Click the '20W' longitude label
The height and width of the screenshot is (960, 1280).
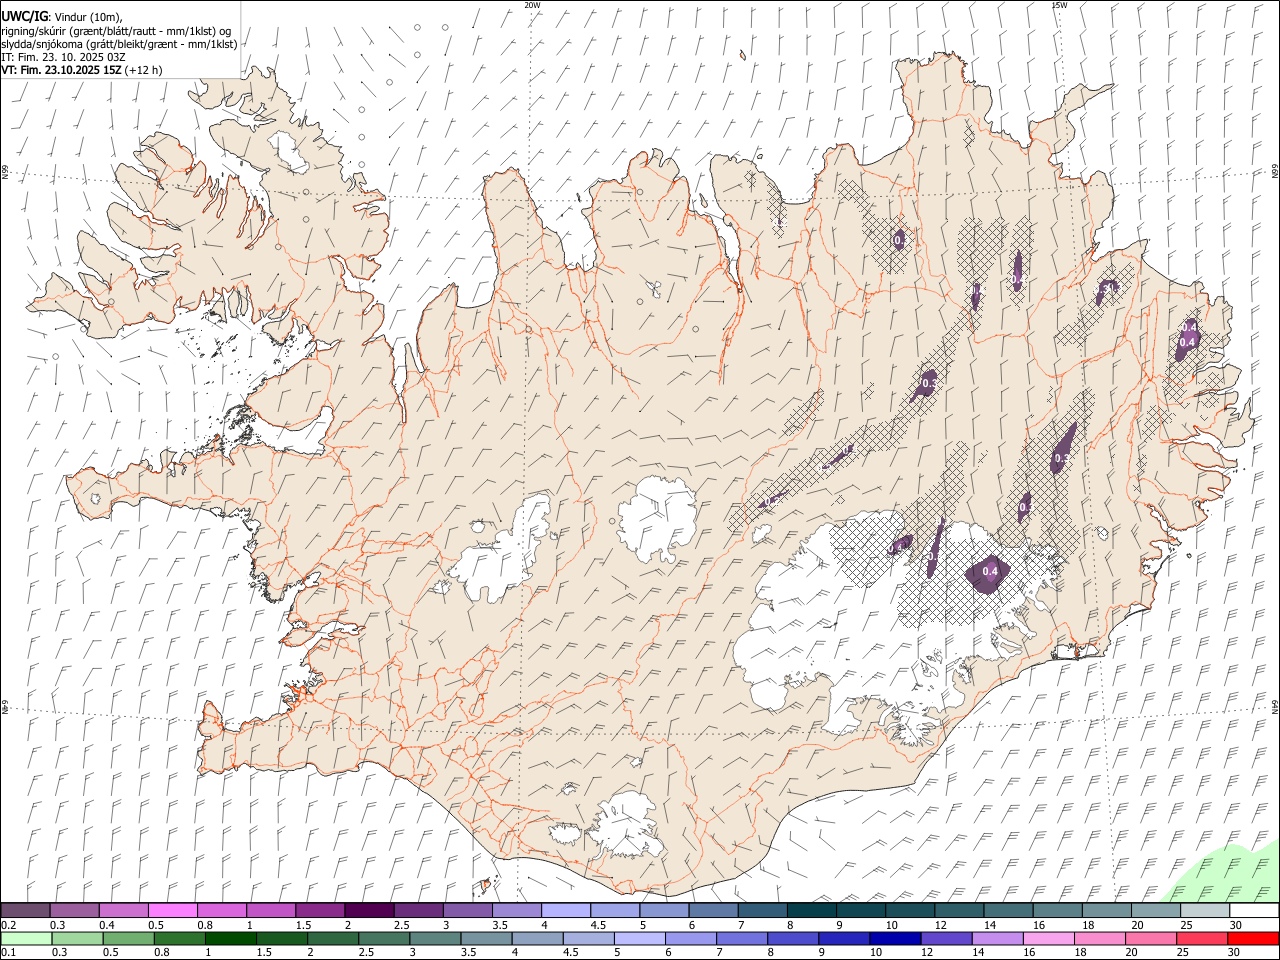pyautogui.click(x=532, y=5)
